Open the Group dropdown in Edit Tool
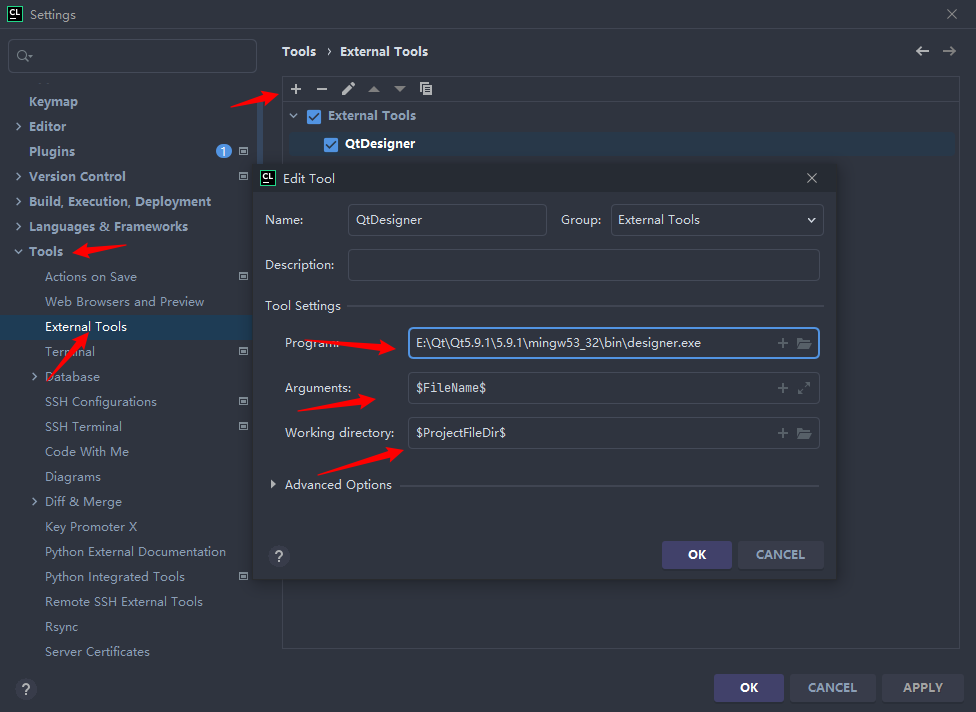 click(717, 220)
